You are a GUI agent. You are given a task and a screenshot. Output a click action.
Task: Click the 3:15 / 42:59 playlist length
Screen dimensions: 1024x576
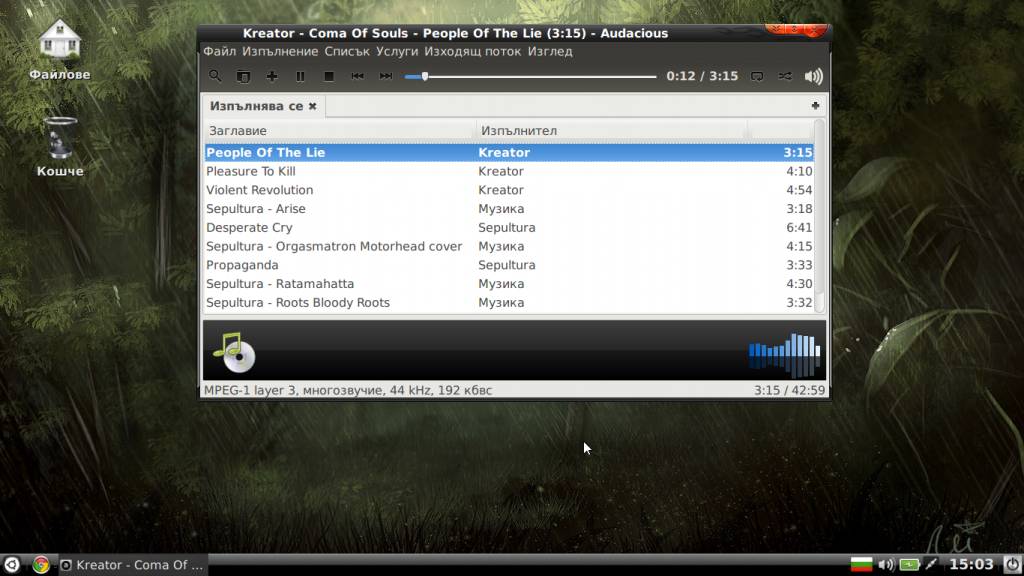(x=789, y=390)
